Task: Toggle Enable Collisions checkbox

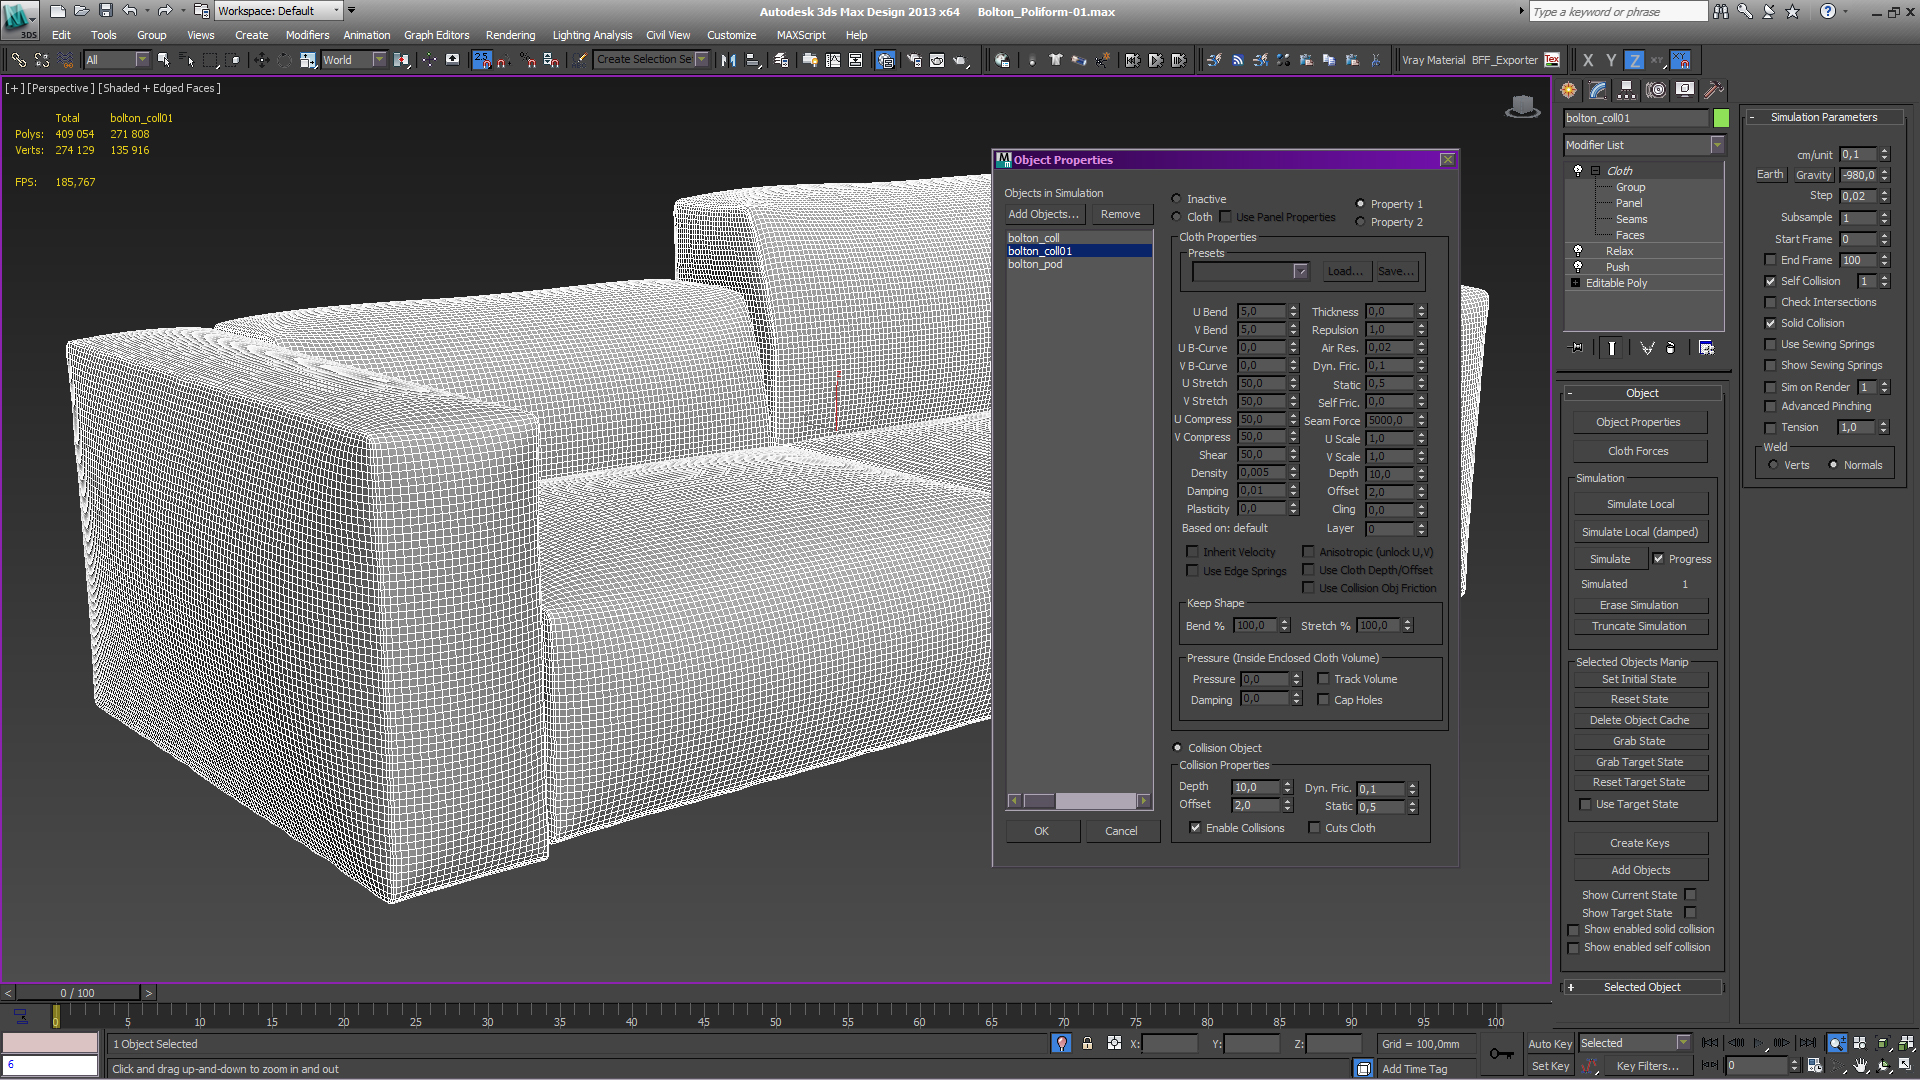Action: pyautogui.click(x=1195, y=828)
